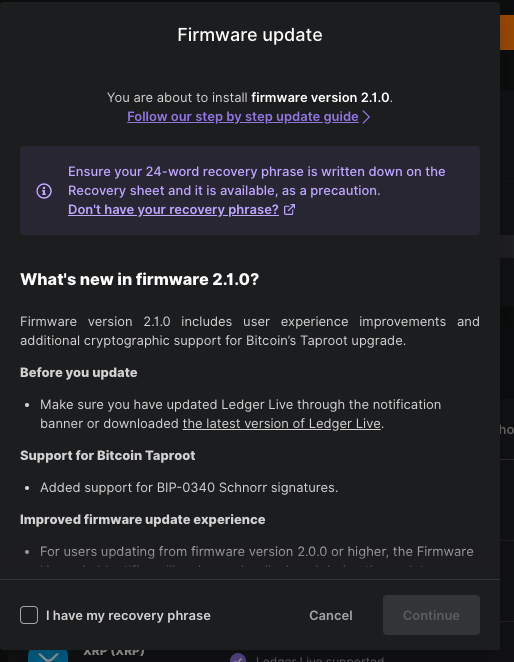
Task: Click external-link icon after recovery phrase link
Action: (x=289, y=209)
